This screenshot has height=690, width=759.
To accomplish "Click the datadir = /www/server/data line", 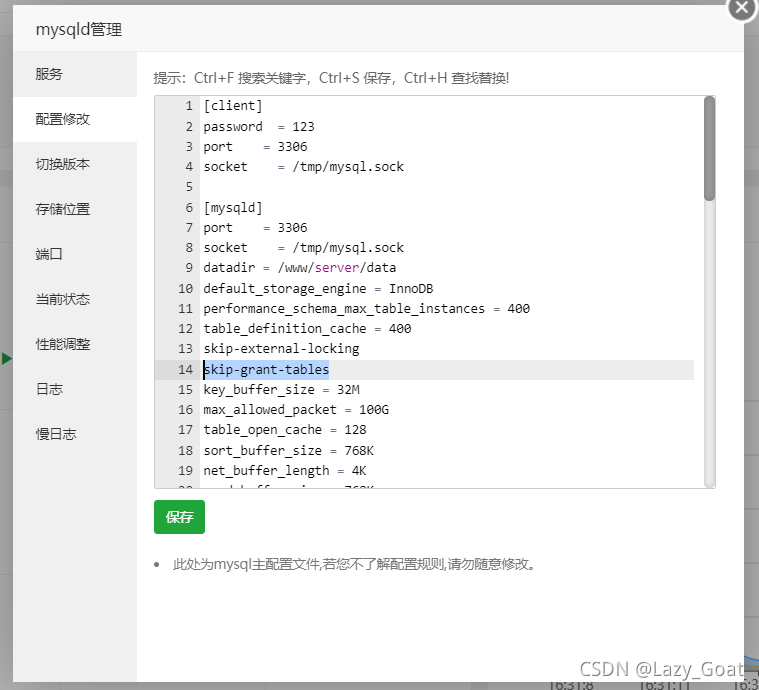I will coord(300,268).
